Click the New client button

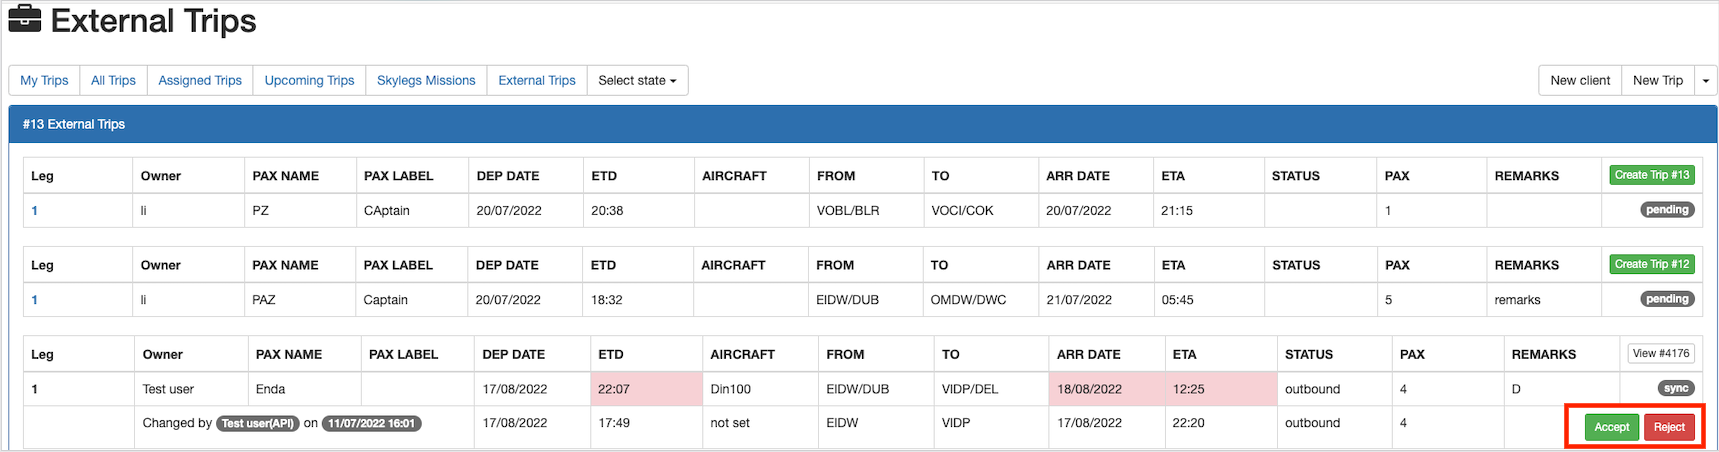1580,80
